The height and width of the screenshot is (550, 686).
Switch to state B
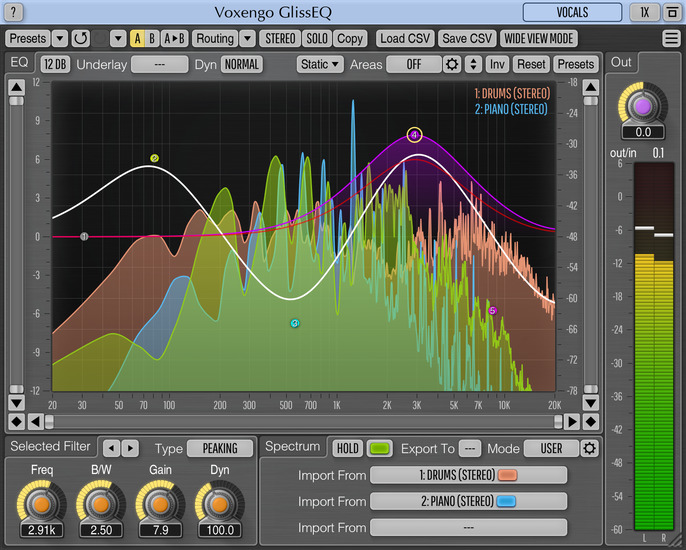(x=152, y=39)
